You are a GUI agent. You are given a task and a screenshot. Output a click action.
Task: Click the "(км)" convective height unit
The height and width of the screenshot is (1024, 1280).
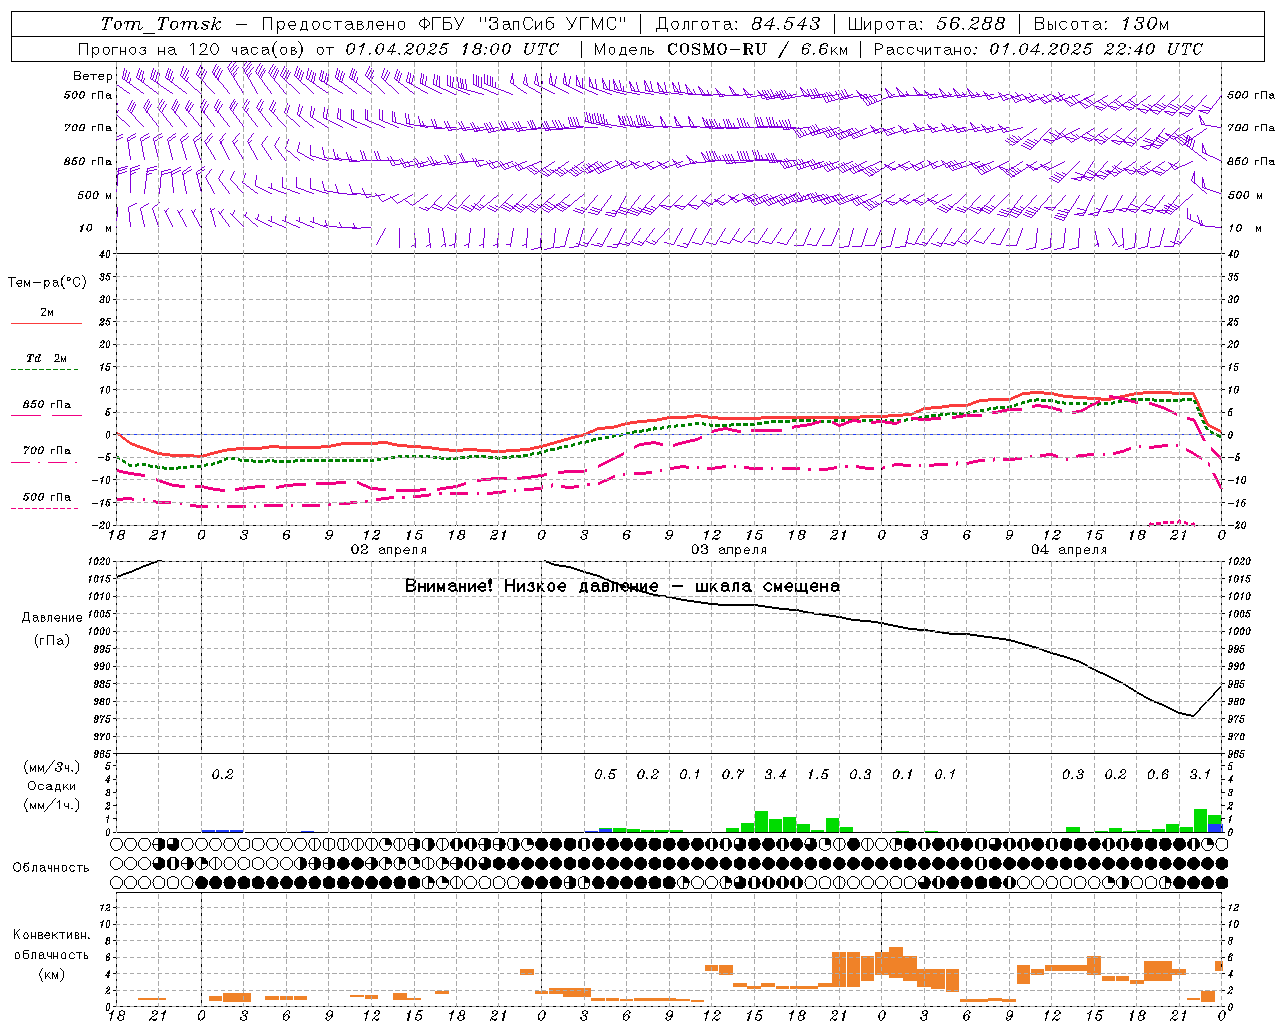tap(52, 974)
